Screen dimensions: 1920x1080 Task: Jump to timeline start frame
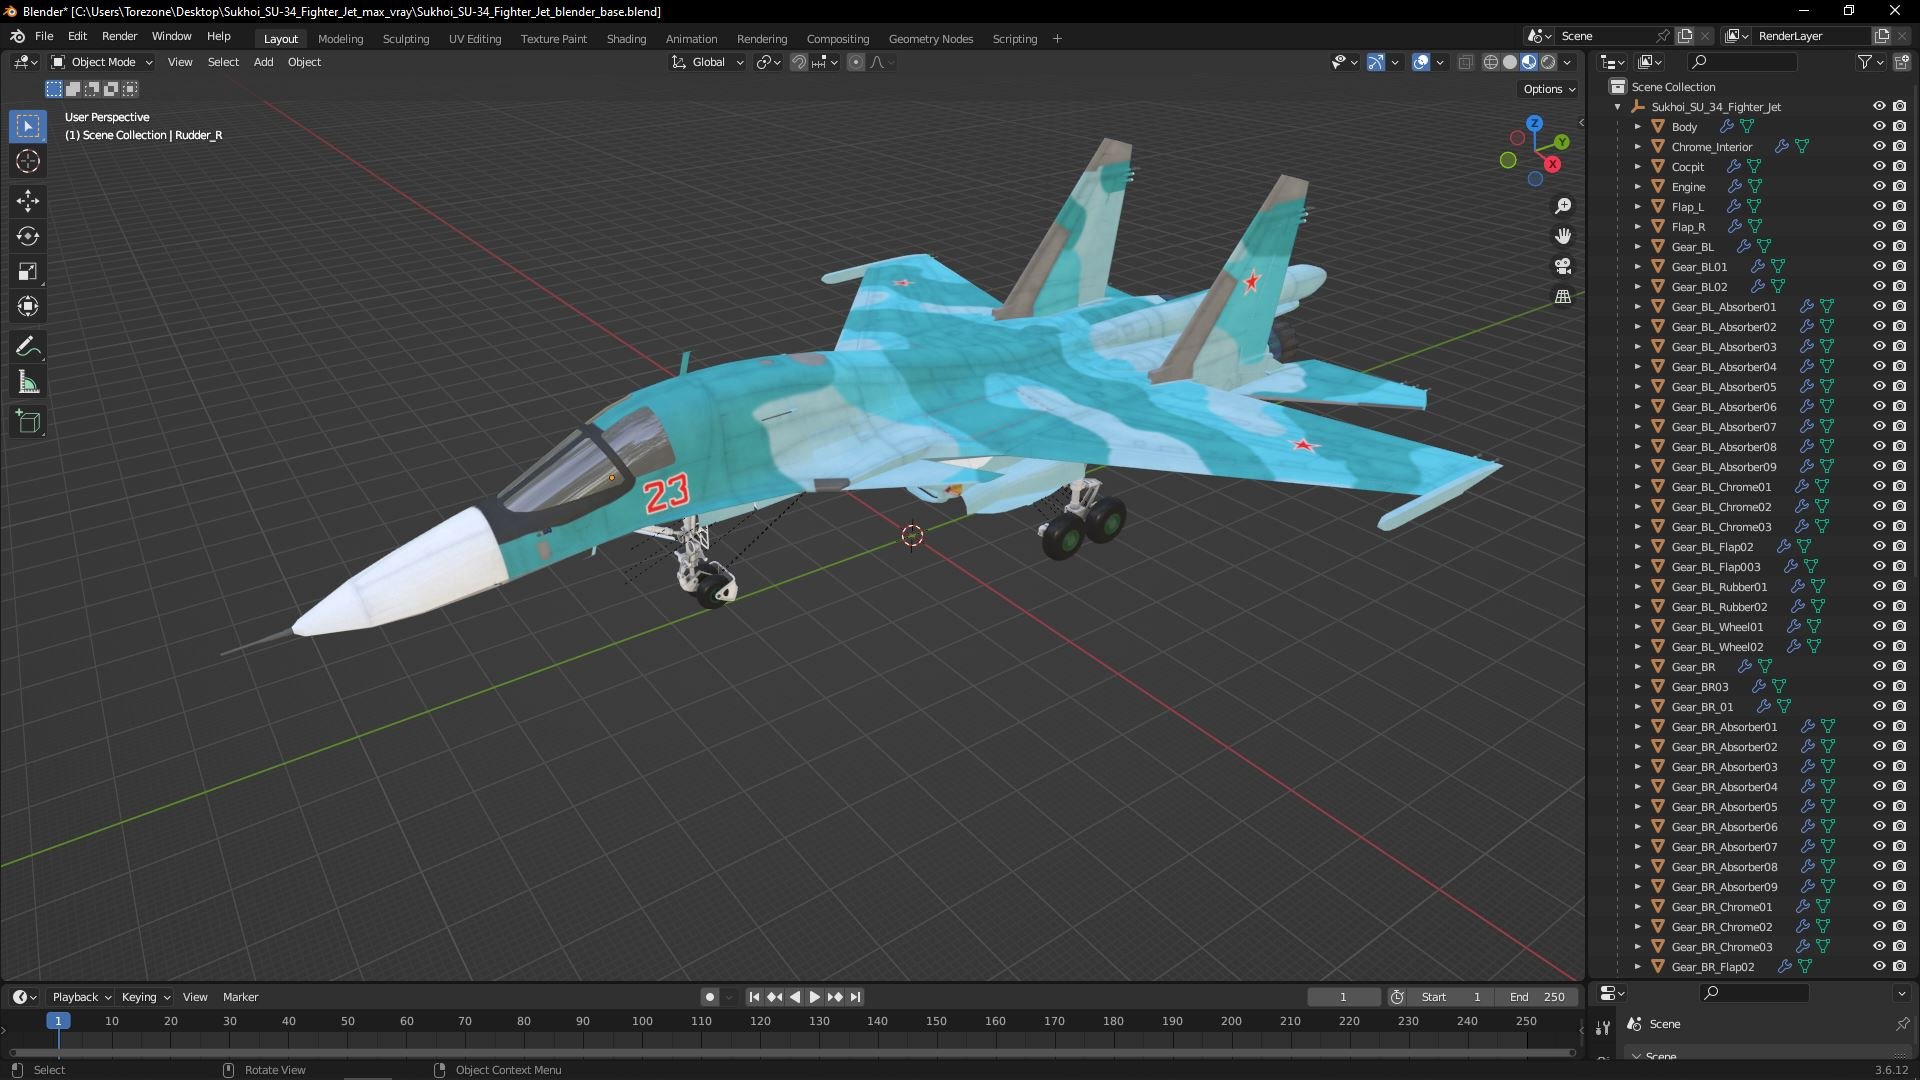click(x=754, y=997)
